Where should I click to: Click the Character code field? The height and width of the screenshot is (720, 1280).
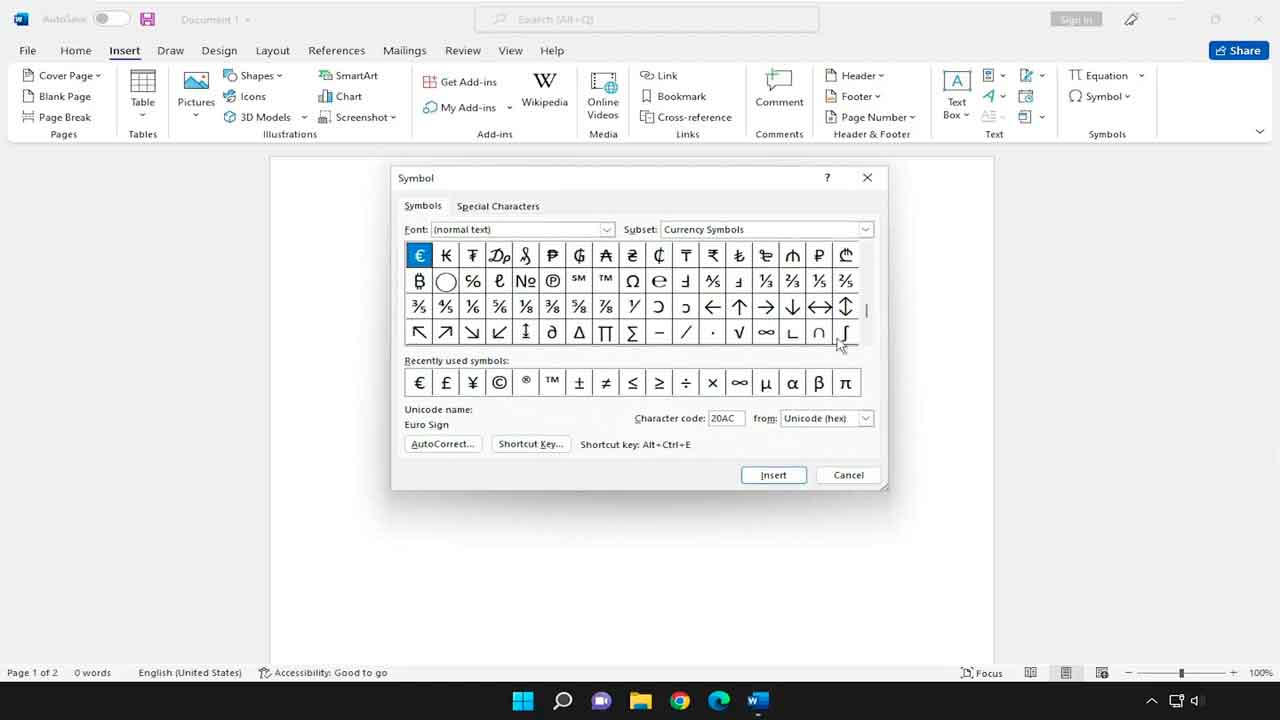[726, 418]
